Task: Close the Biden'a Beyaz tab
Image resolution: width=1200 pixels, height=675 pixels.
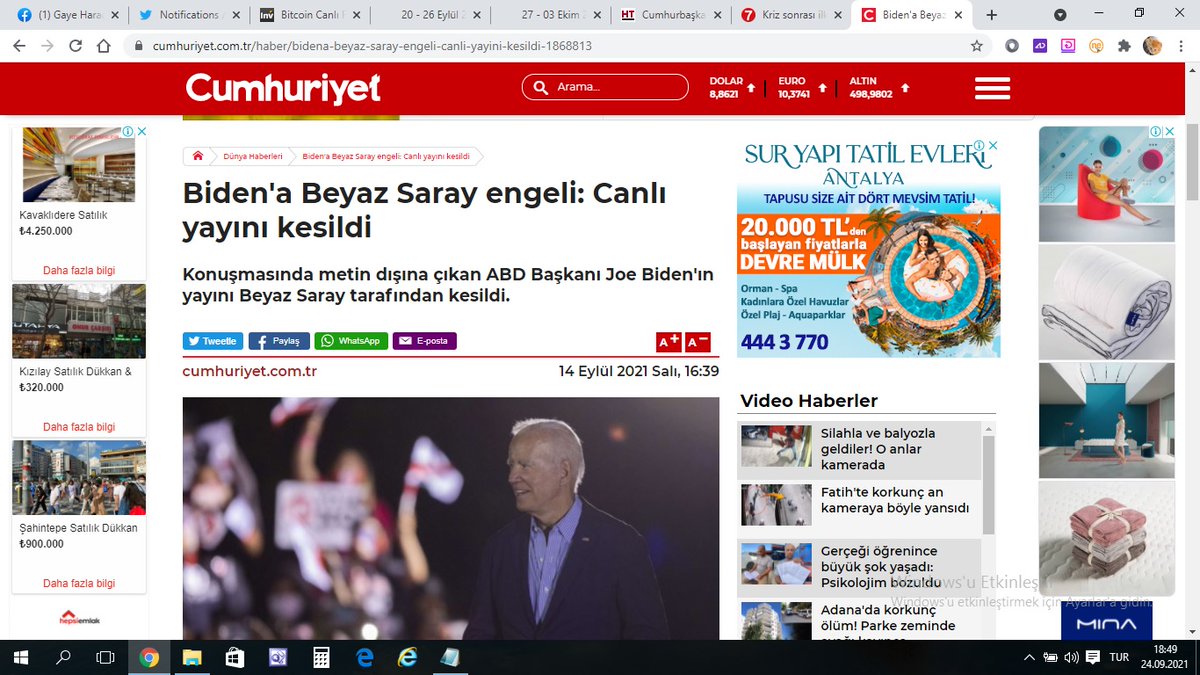Action: (x=957, y=15)
